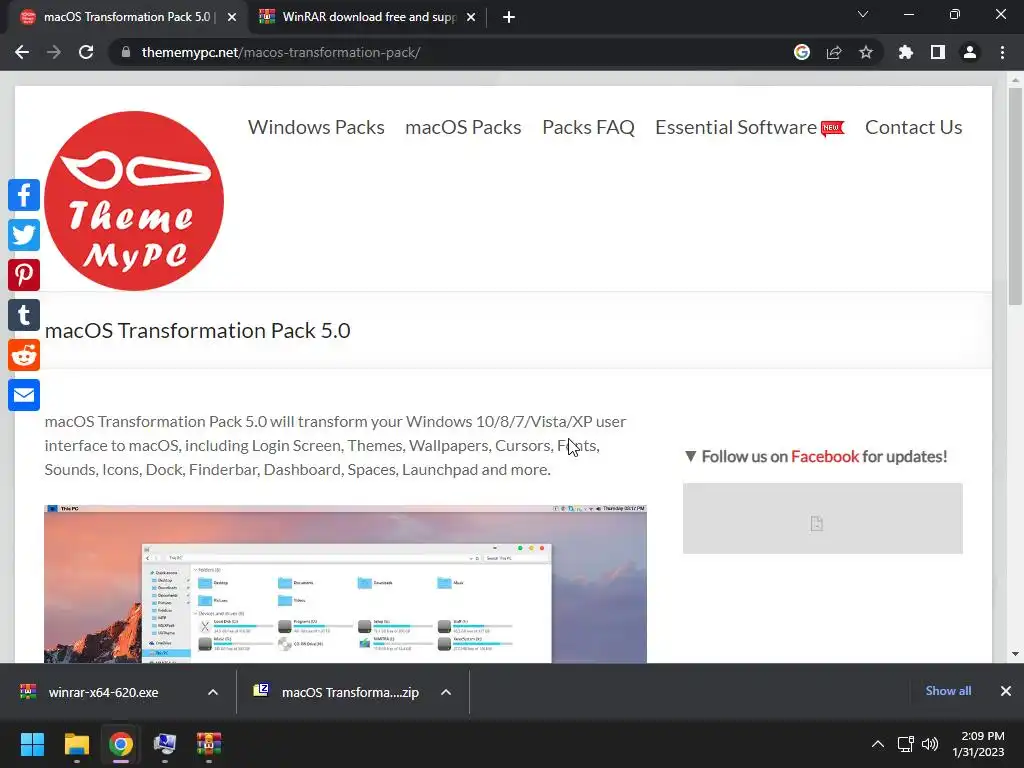Viewport: 1024px width, 768px height.
Task: Show all downloads
Action: coord(948,691)
